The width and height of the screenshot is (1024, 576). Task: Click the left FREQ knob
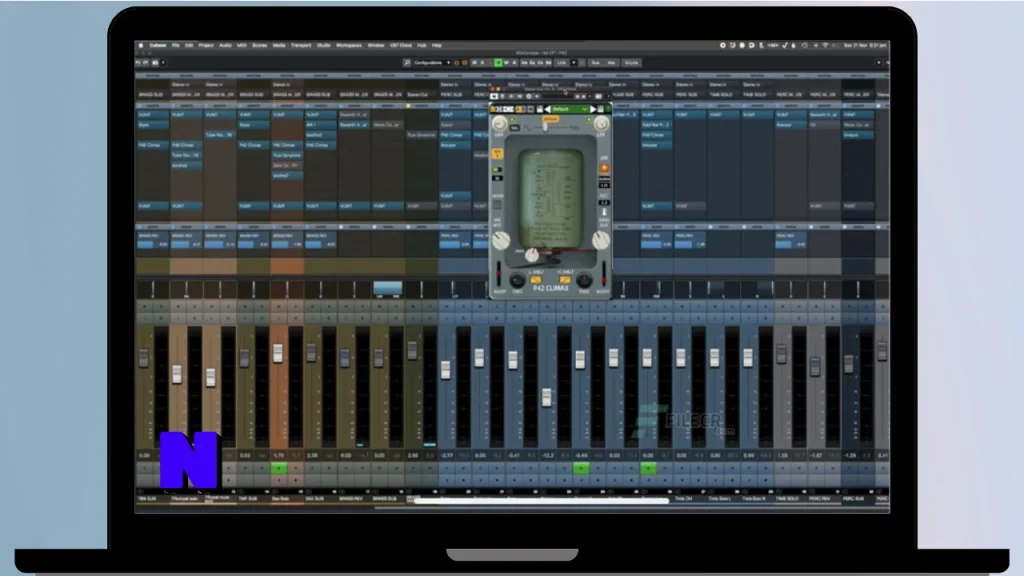[517, 281]
